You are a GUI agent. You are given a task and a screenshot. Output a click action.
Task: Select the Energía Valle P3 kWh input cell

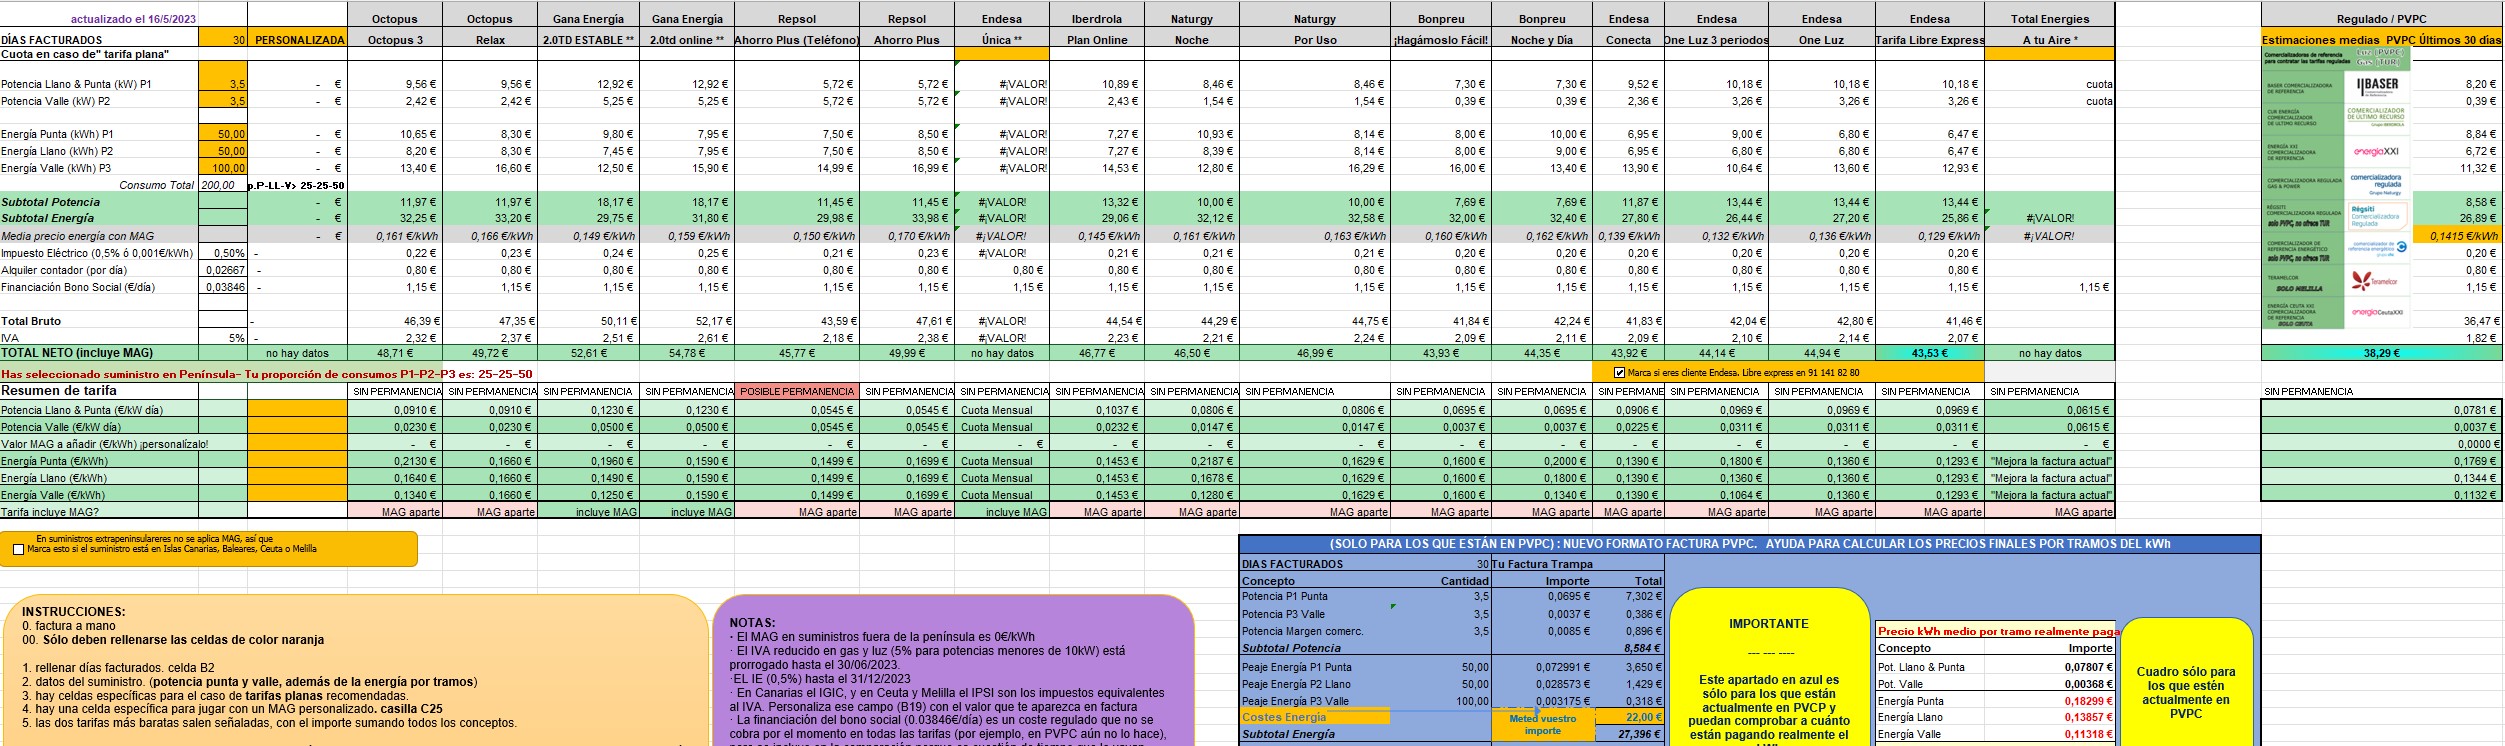[223, 168]
